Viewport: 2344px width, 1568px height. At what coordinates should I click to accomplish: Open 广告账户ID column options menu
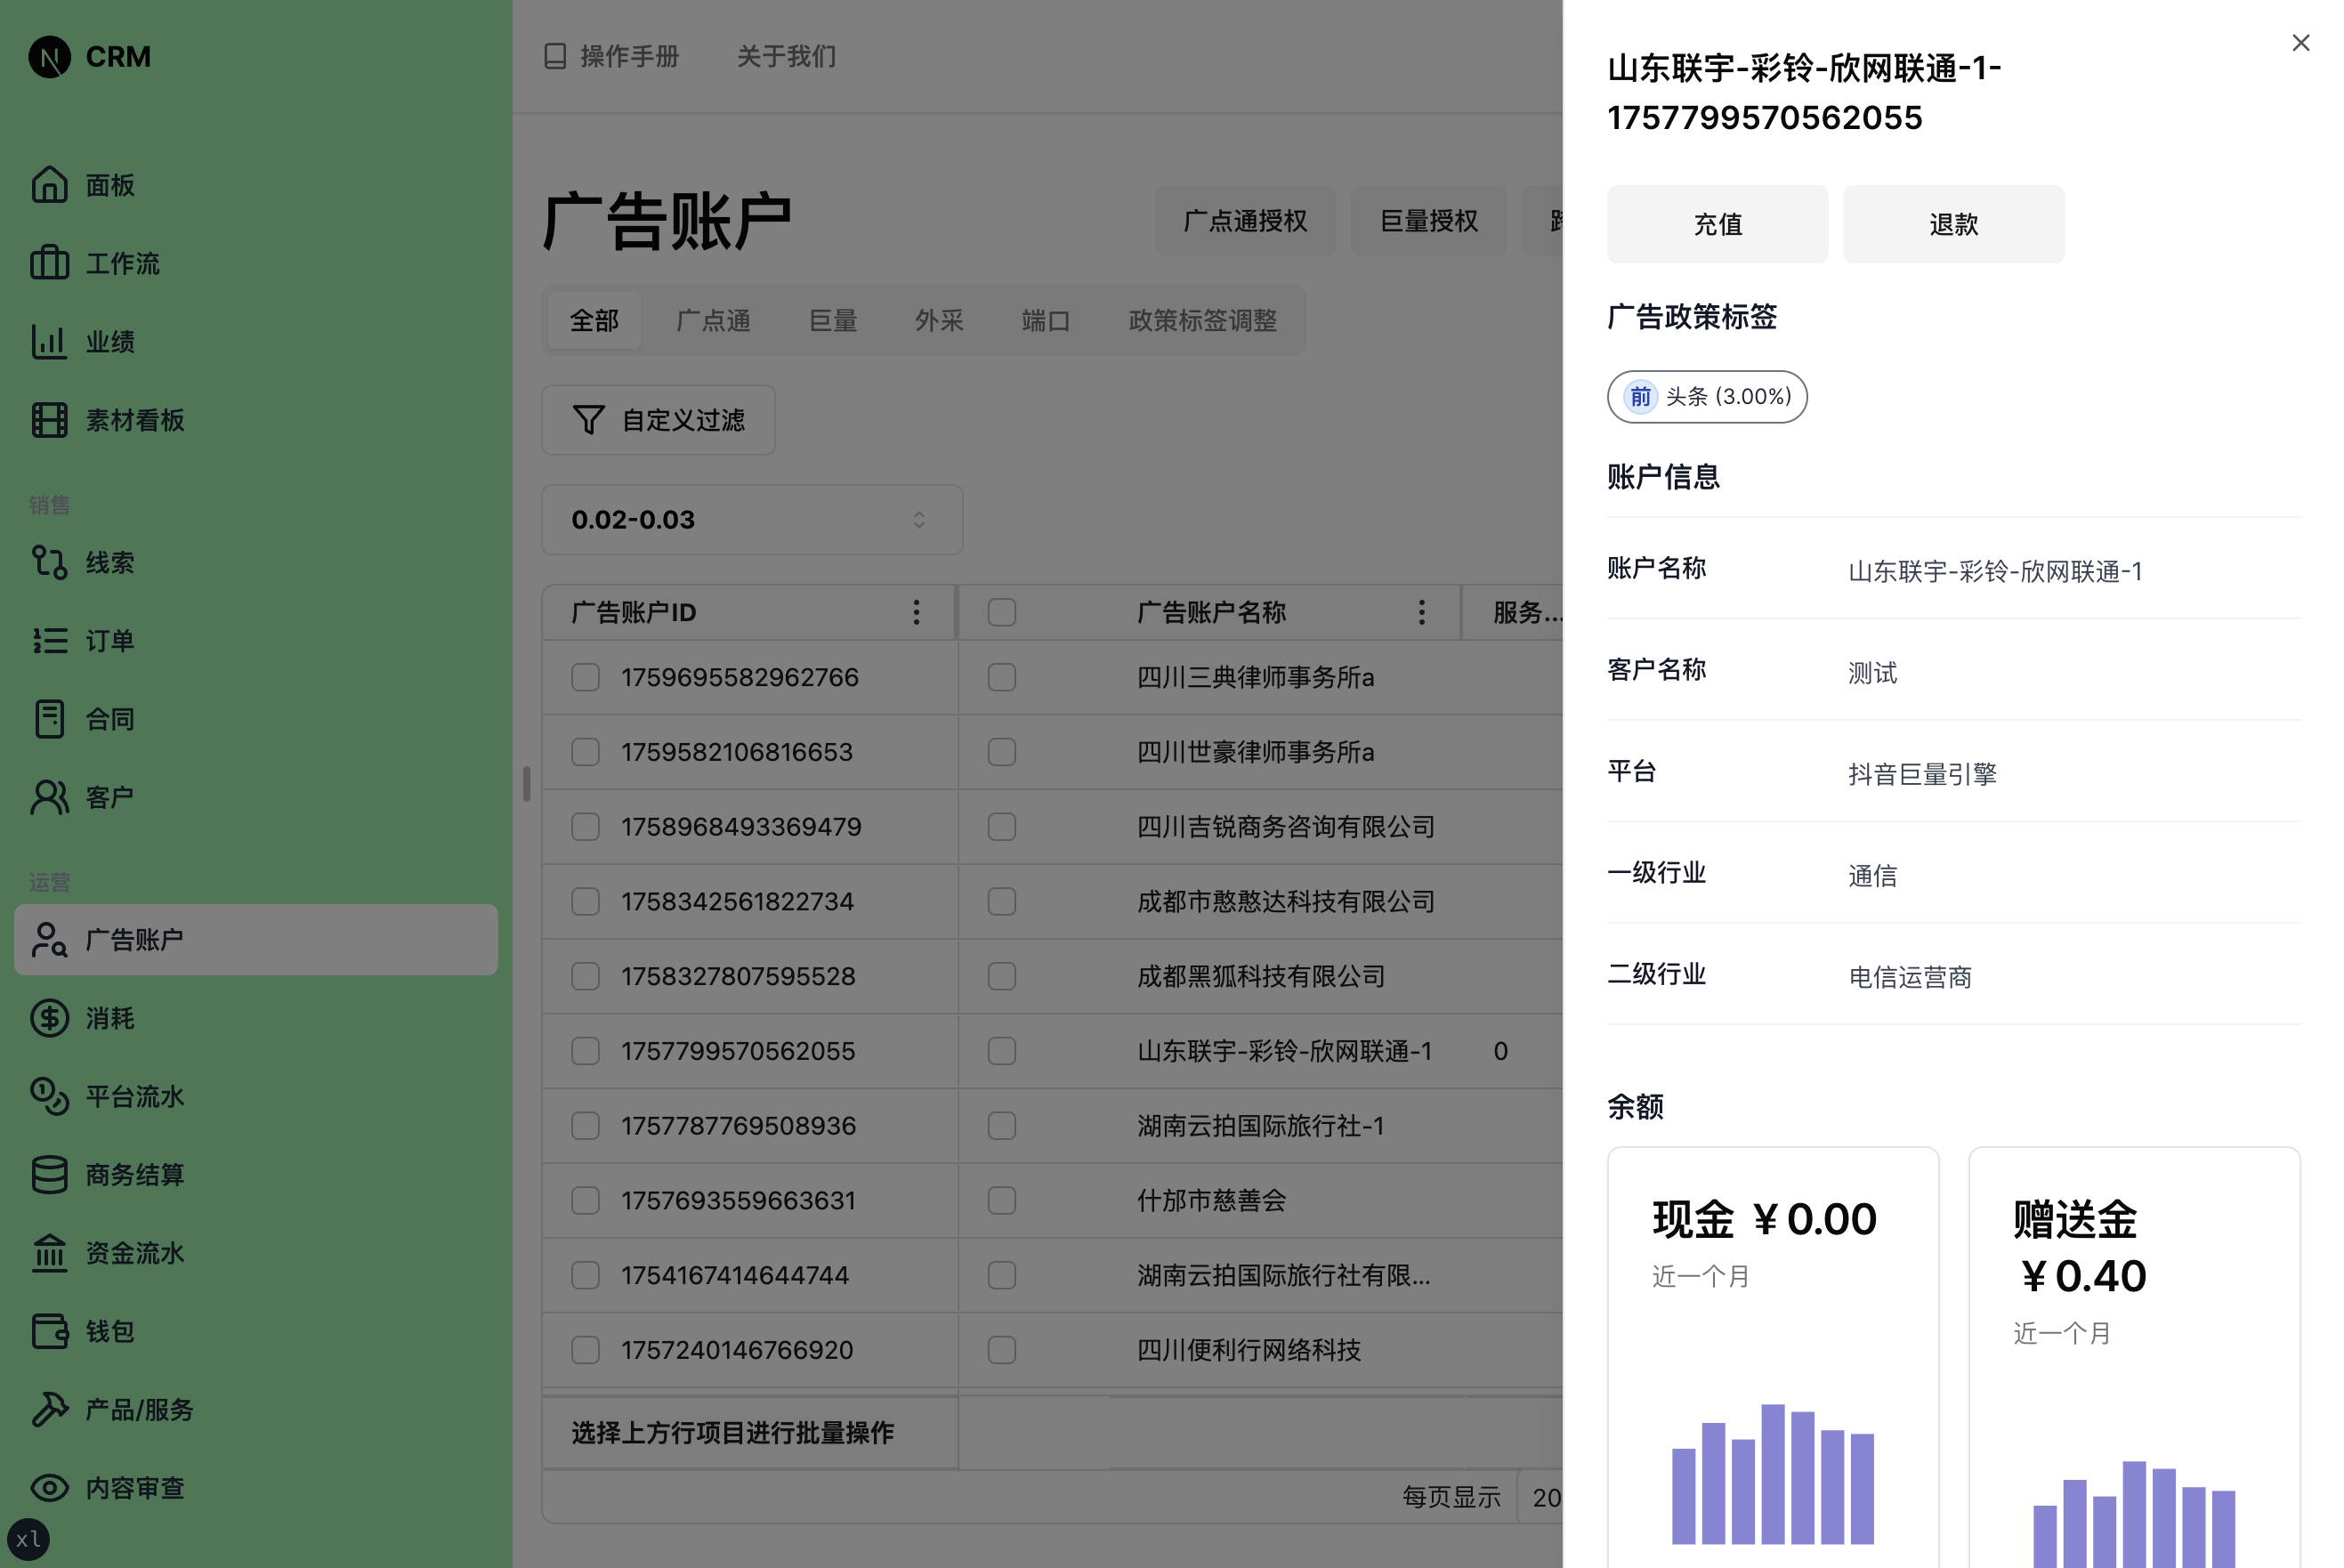916,612
